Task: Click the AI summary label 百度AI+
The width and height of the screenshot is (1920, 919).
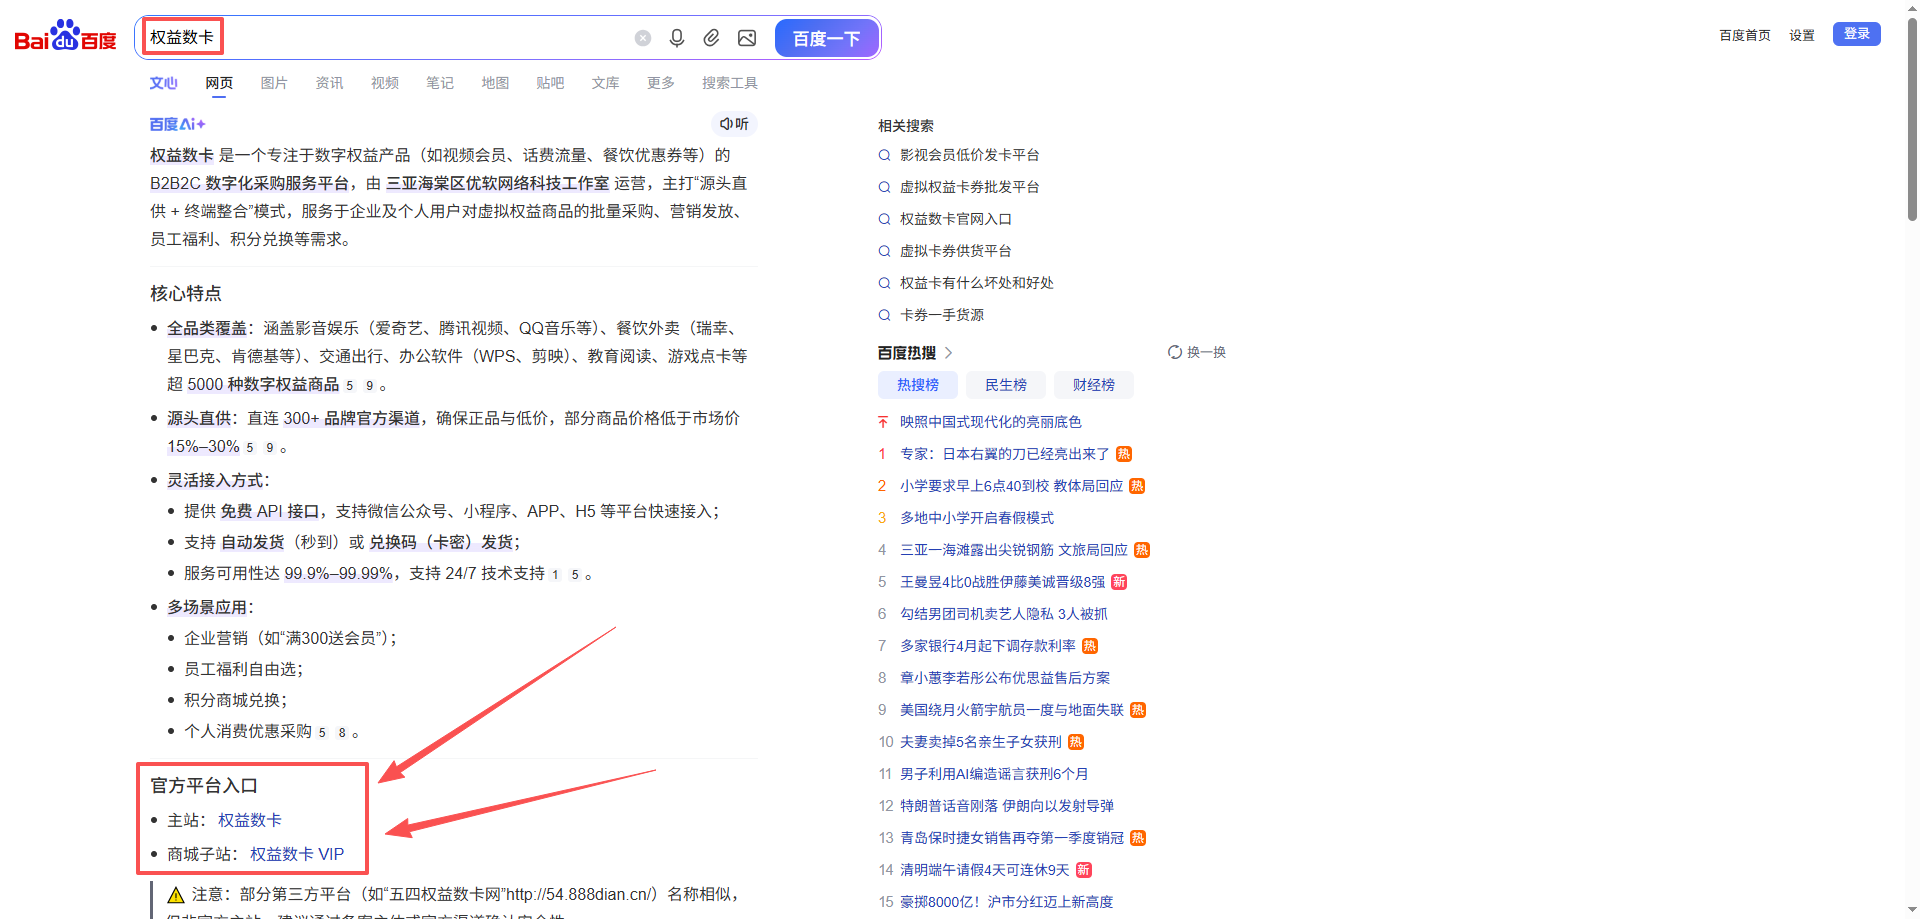Action: (176, 124)
